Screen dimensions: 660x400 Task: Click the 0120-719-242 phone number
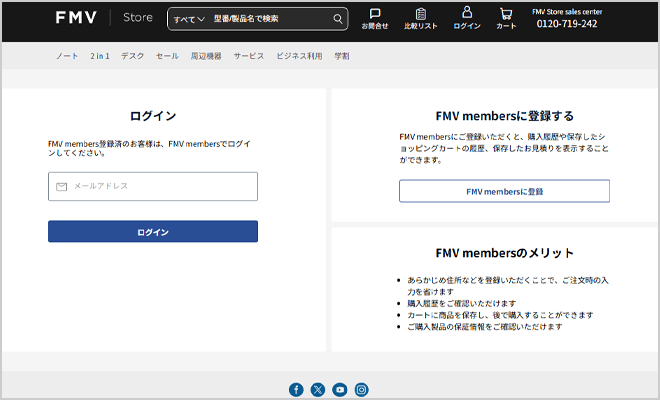coord(567,24)
